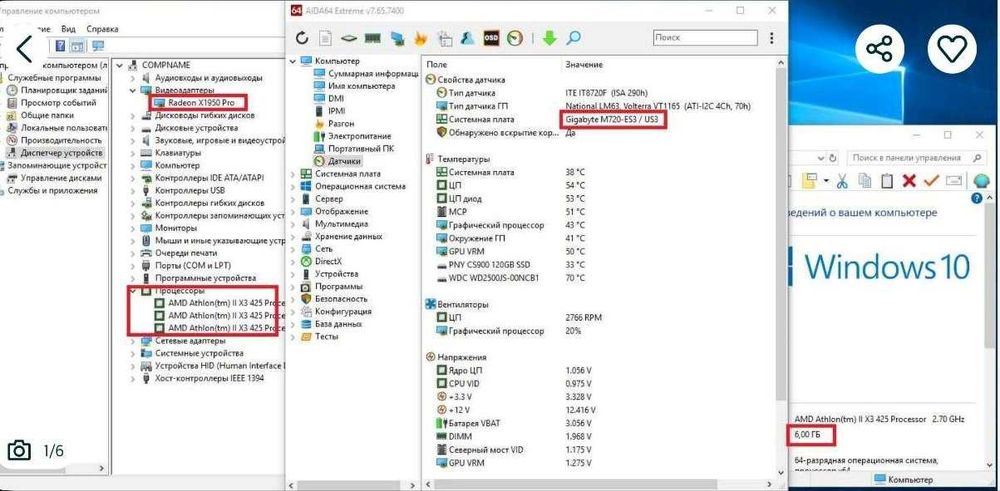
Task: Click the network computers icon in AIDA64 toolbar
Action: pyautogui.click(x=397, y=38)
